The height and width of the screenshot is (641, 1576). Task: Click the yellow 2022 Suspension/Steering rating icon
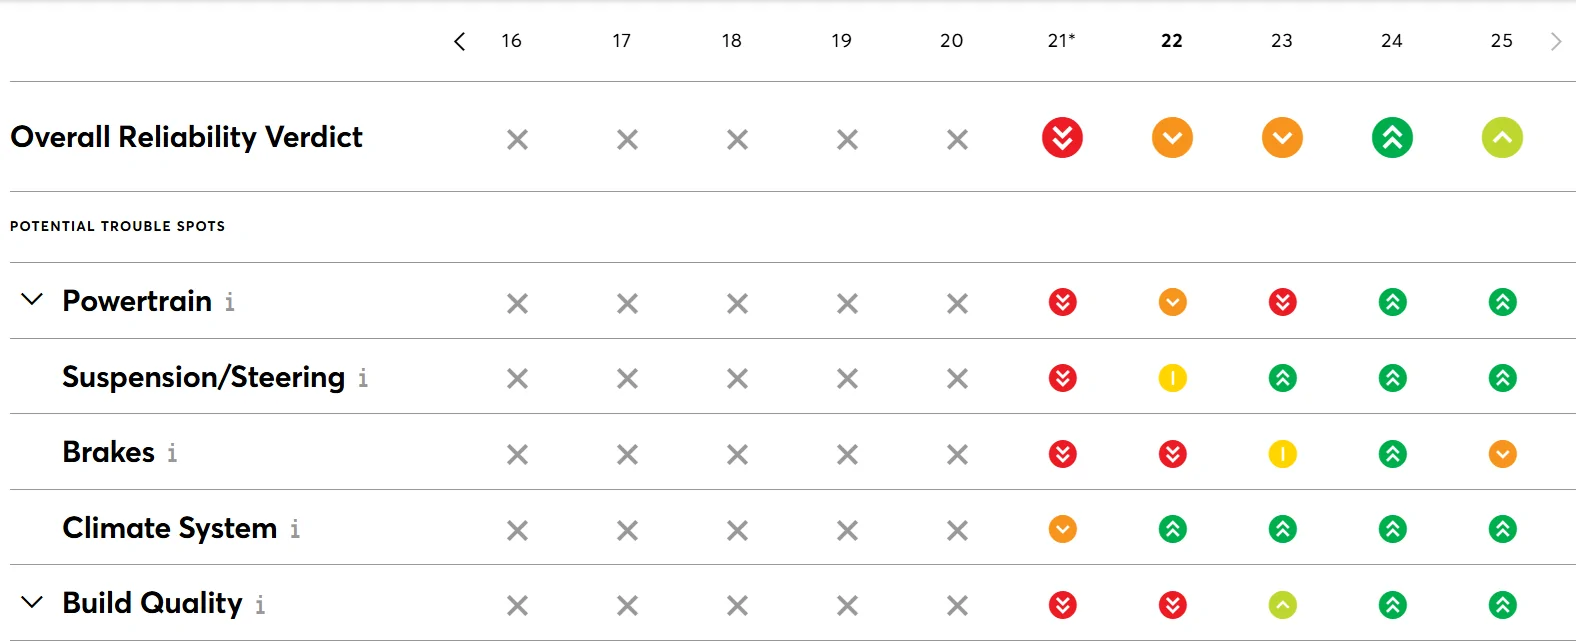pyautogui.click(x=1172, y=378)
